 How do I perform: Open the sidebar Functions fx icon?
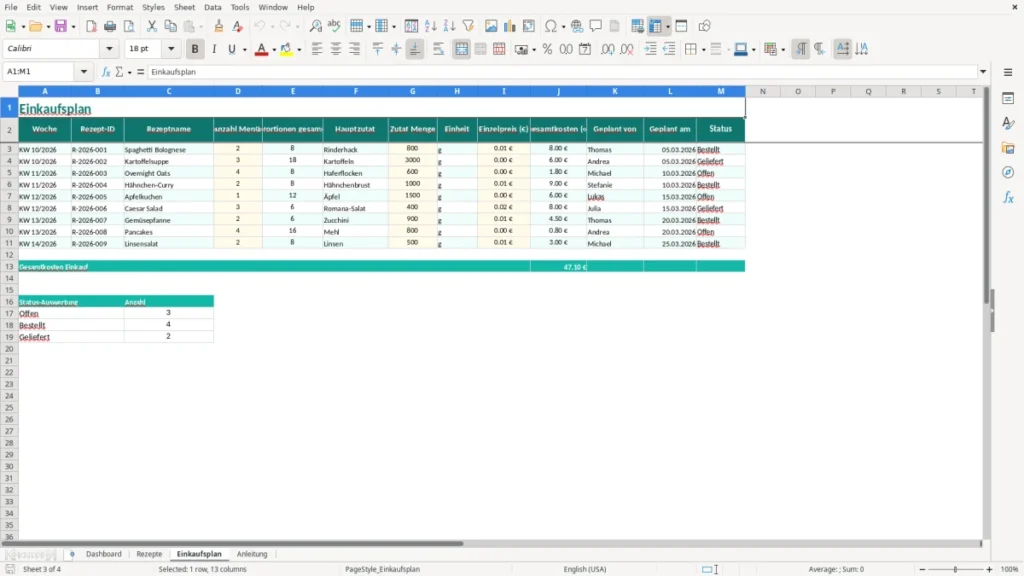[1008, 197]
